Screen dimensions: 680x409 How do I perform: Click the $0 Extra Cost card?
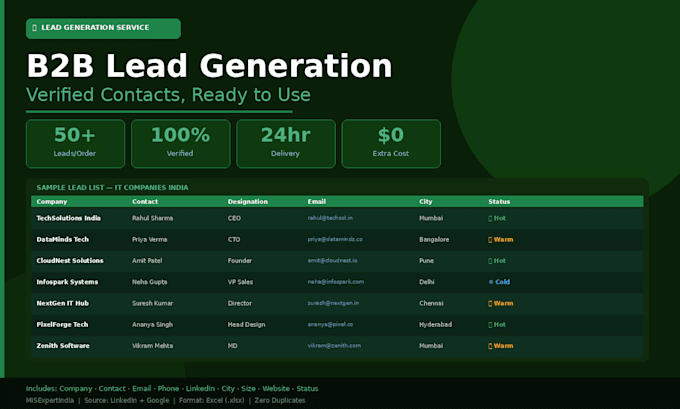391,144
